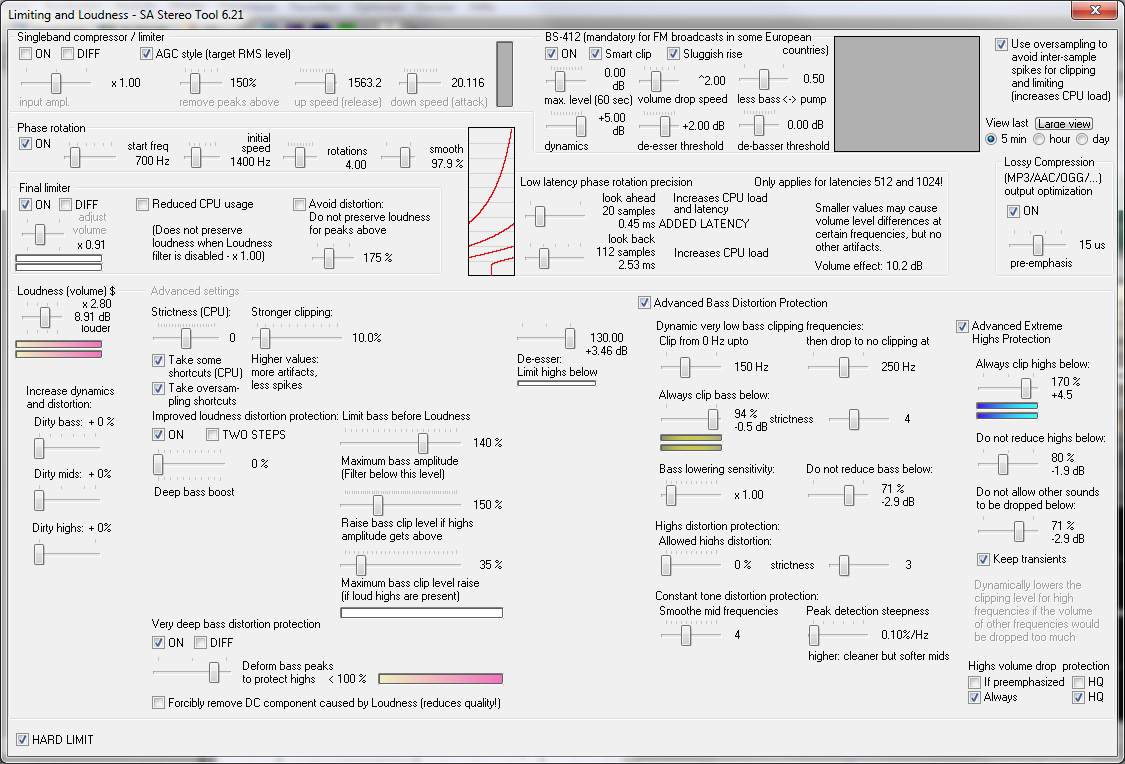Screen dimensions: 1125x764
Task: Click the Dirty highs slider
Action: 67,553
